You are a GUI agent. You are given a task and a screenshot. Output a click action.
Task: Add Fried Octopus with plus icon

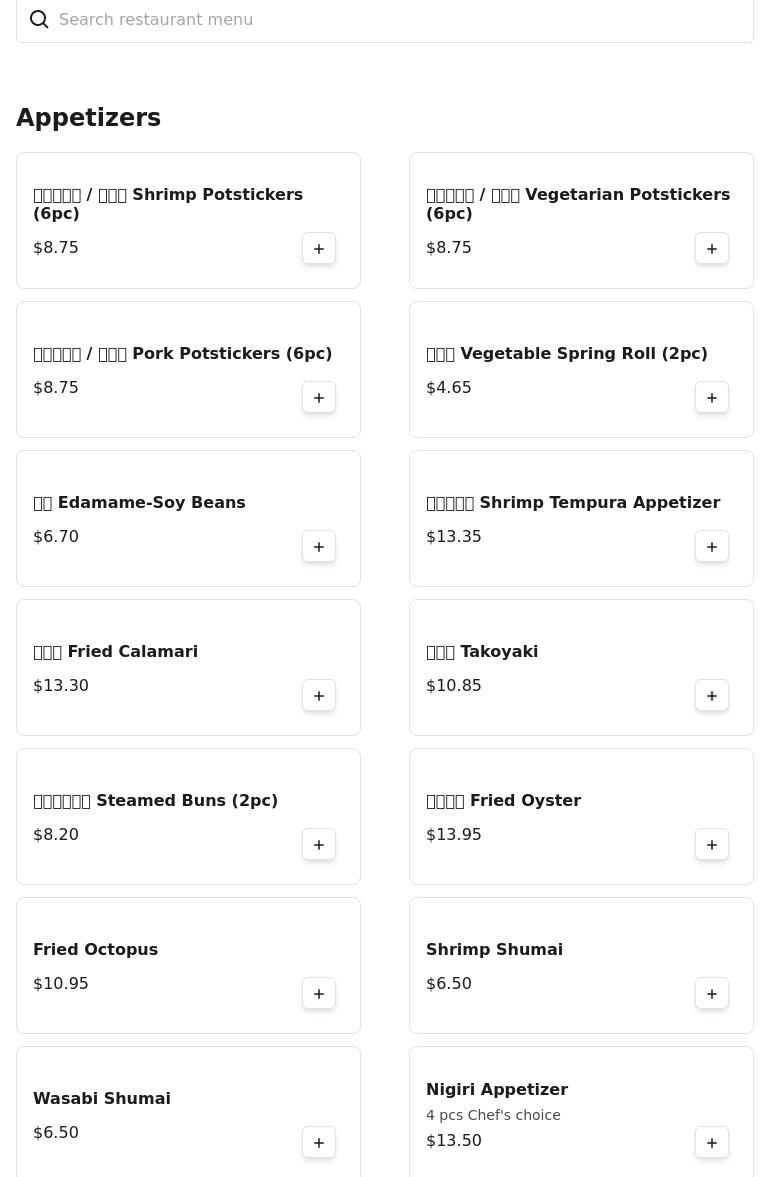coord(319,994)
